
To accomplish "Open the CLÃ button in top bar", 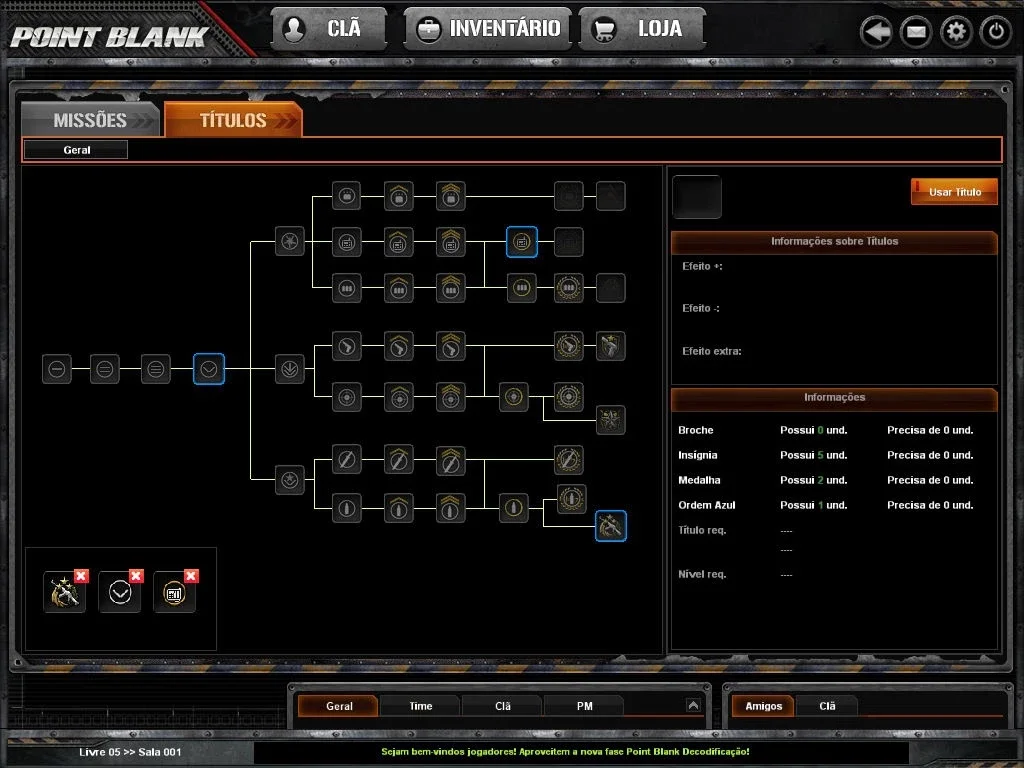I will (329, 29).
